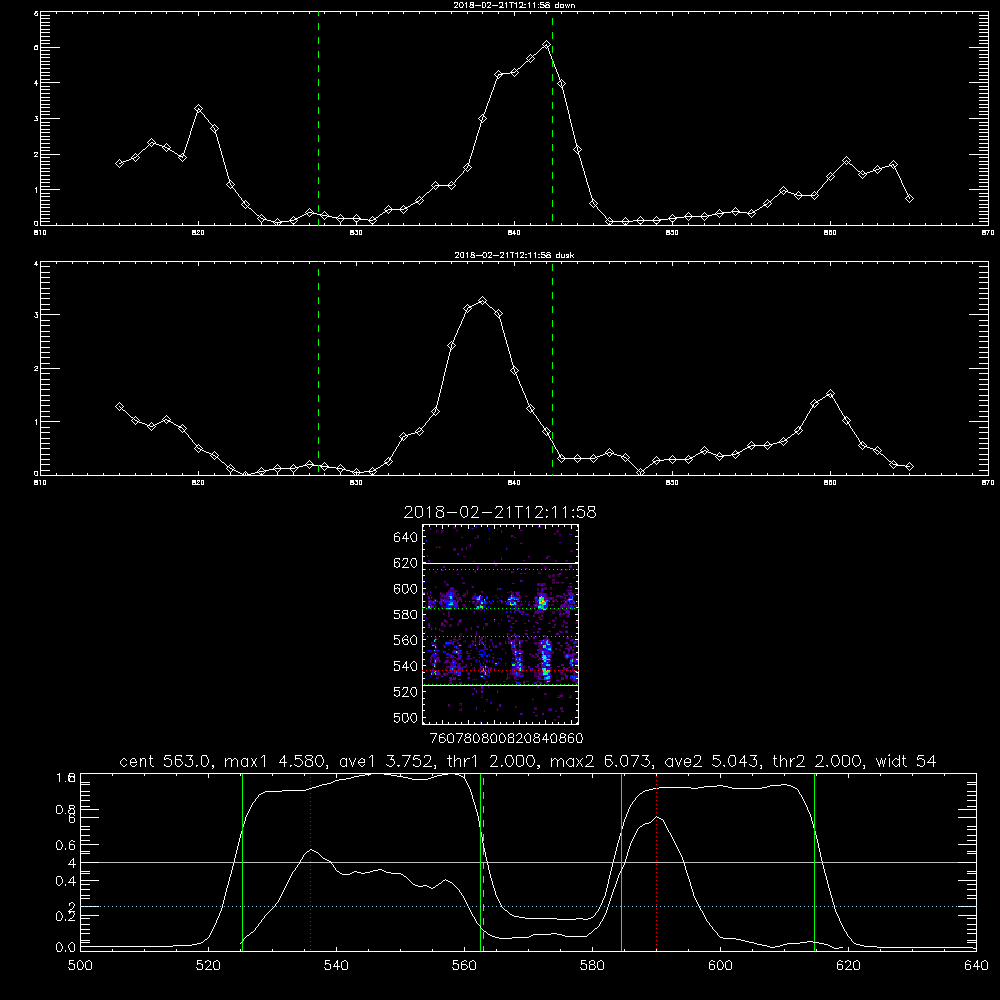
Task: Click the '0.6' label on bottom plot y-axis
Action: tap(66, 845)
